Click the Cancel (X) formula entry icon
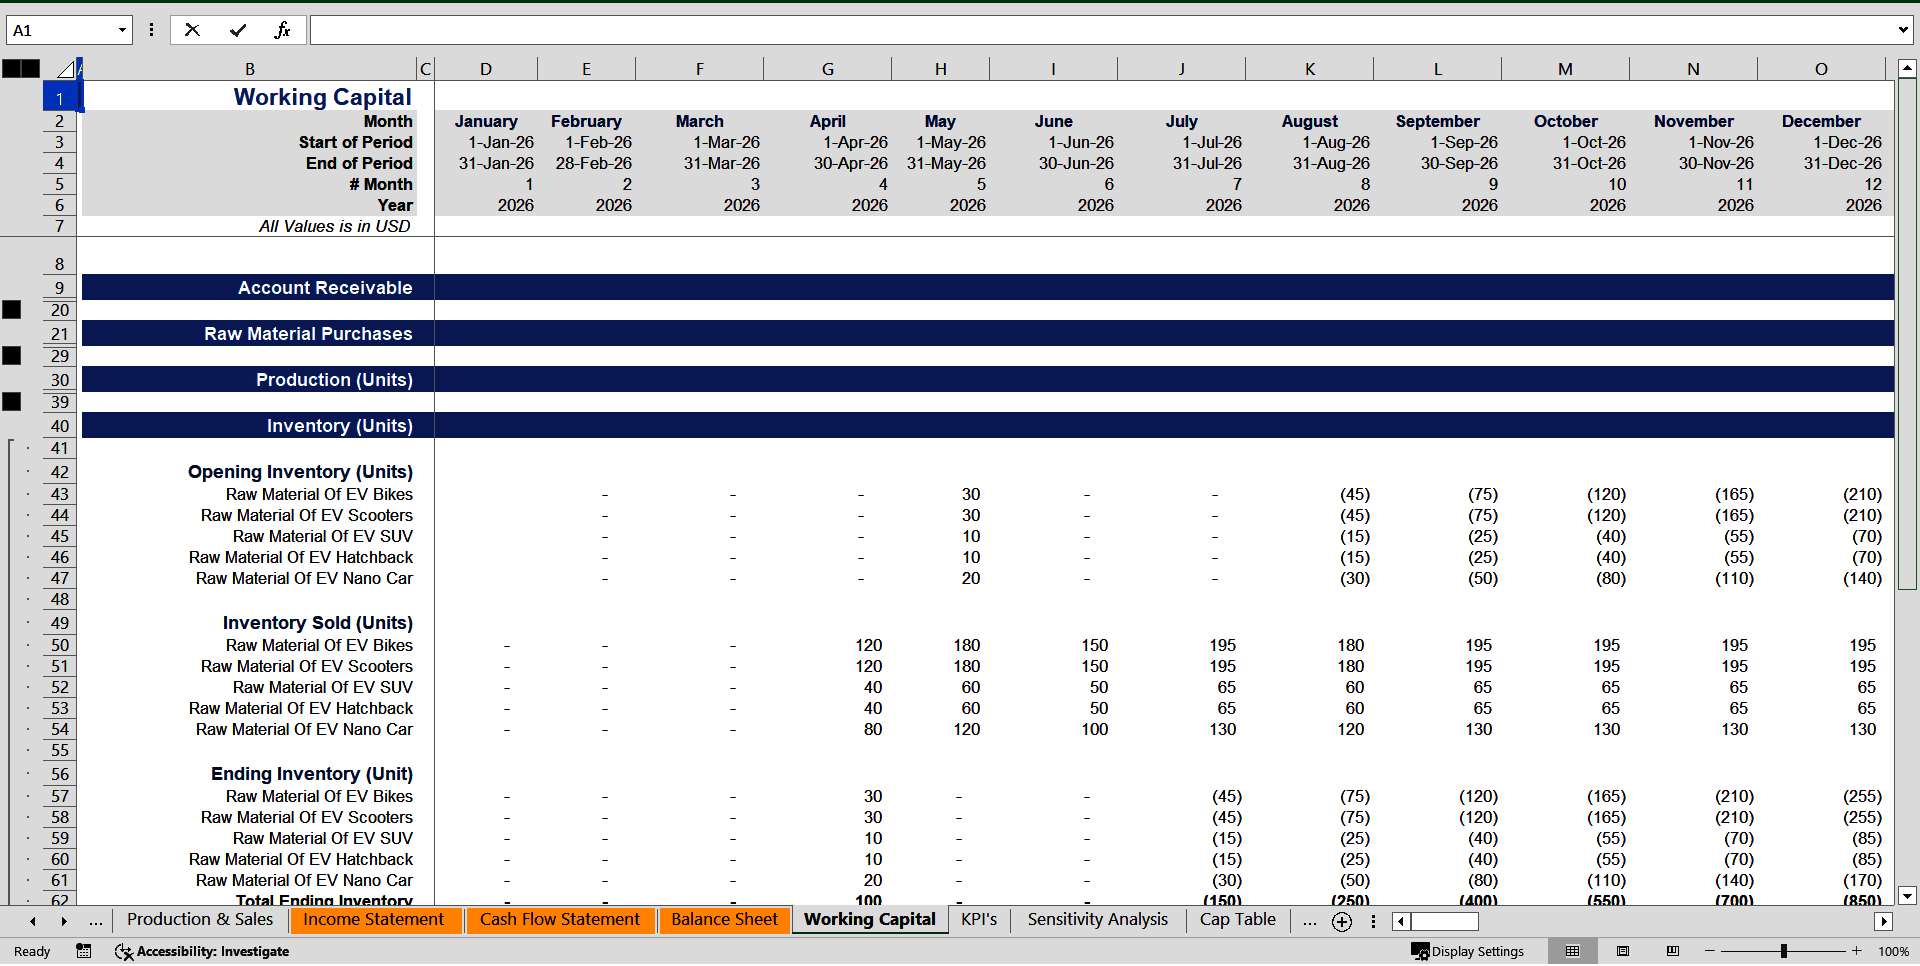This screenshot has width=1920, height=966. (192, 30)
